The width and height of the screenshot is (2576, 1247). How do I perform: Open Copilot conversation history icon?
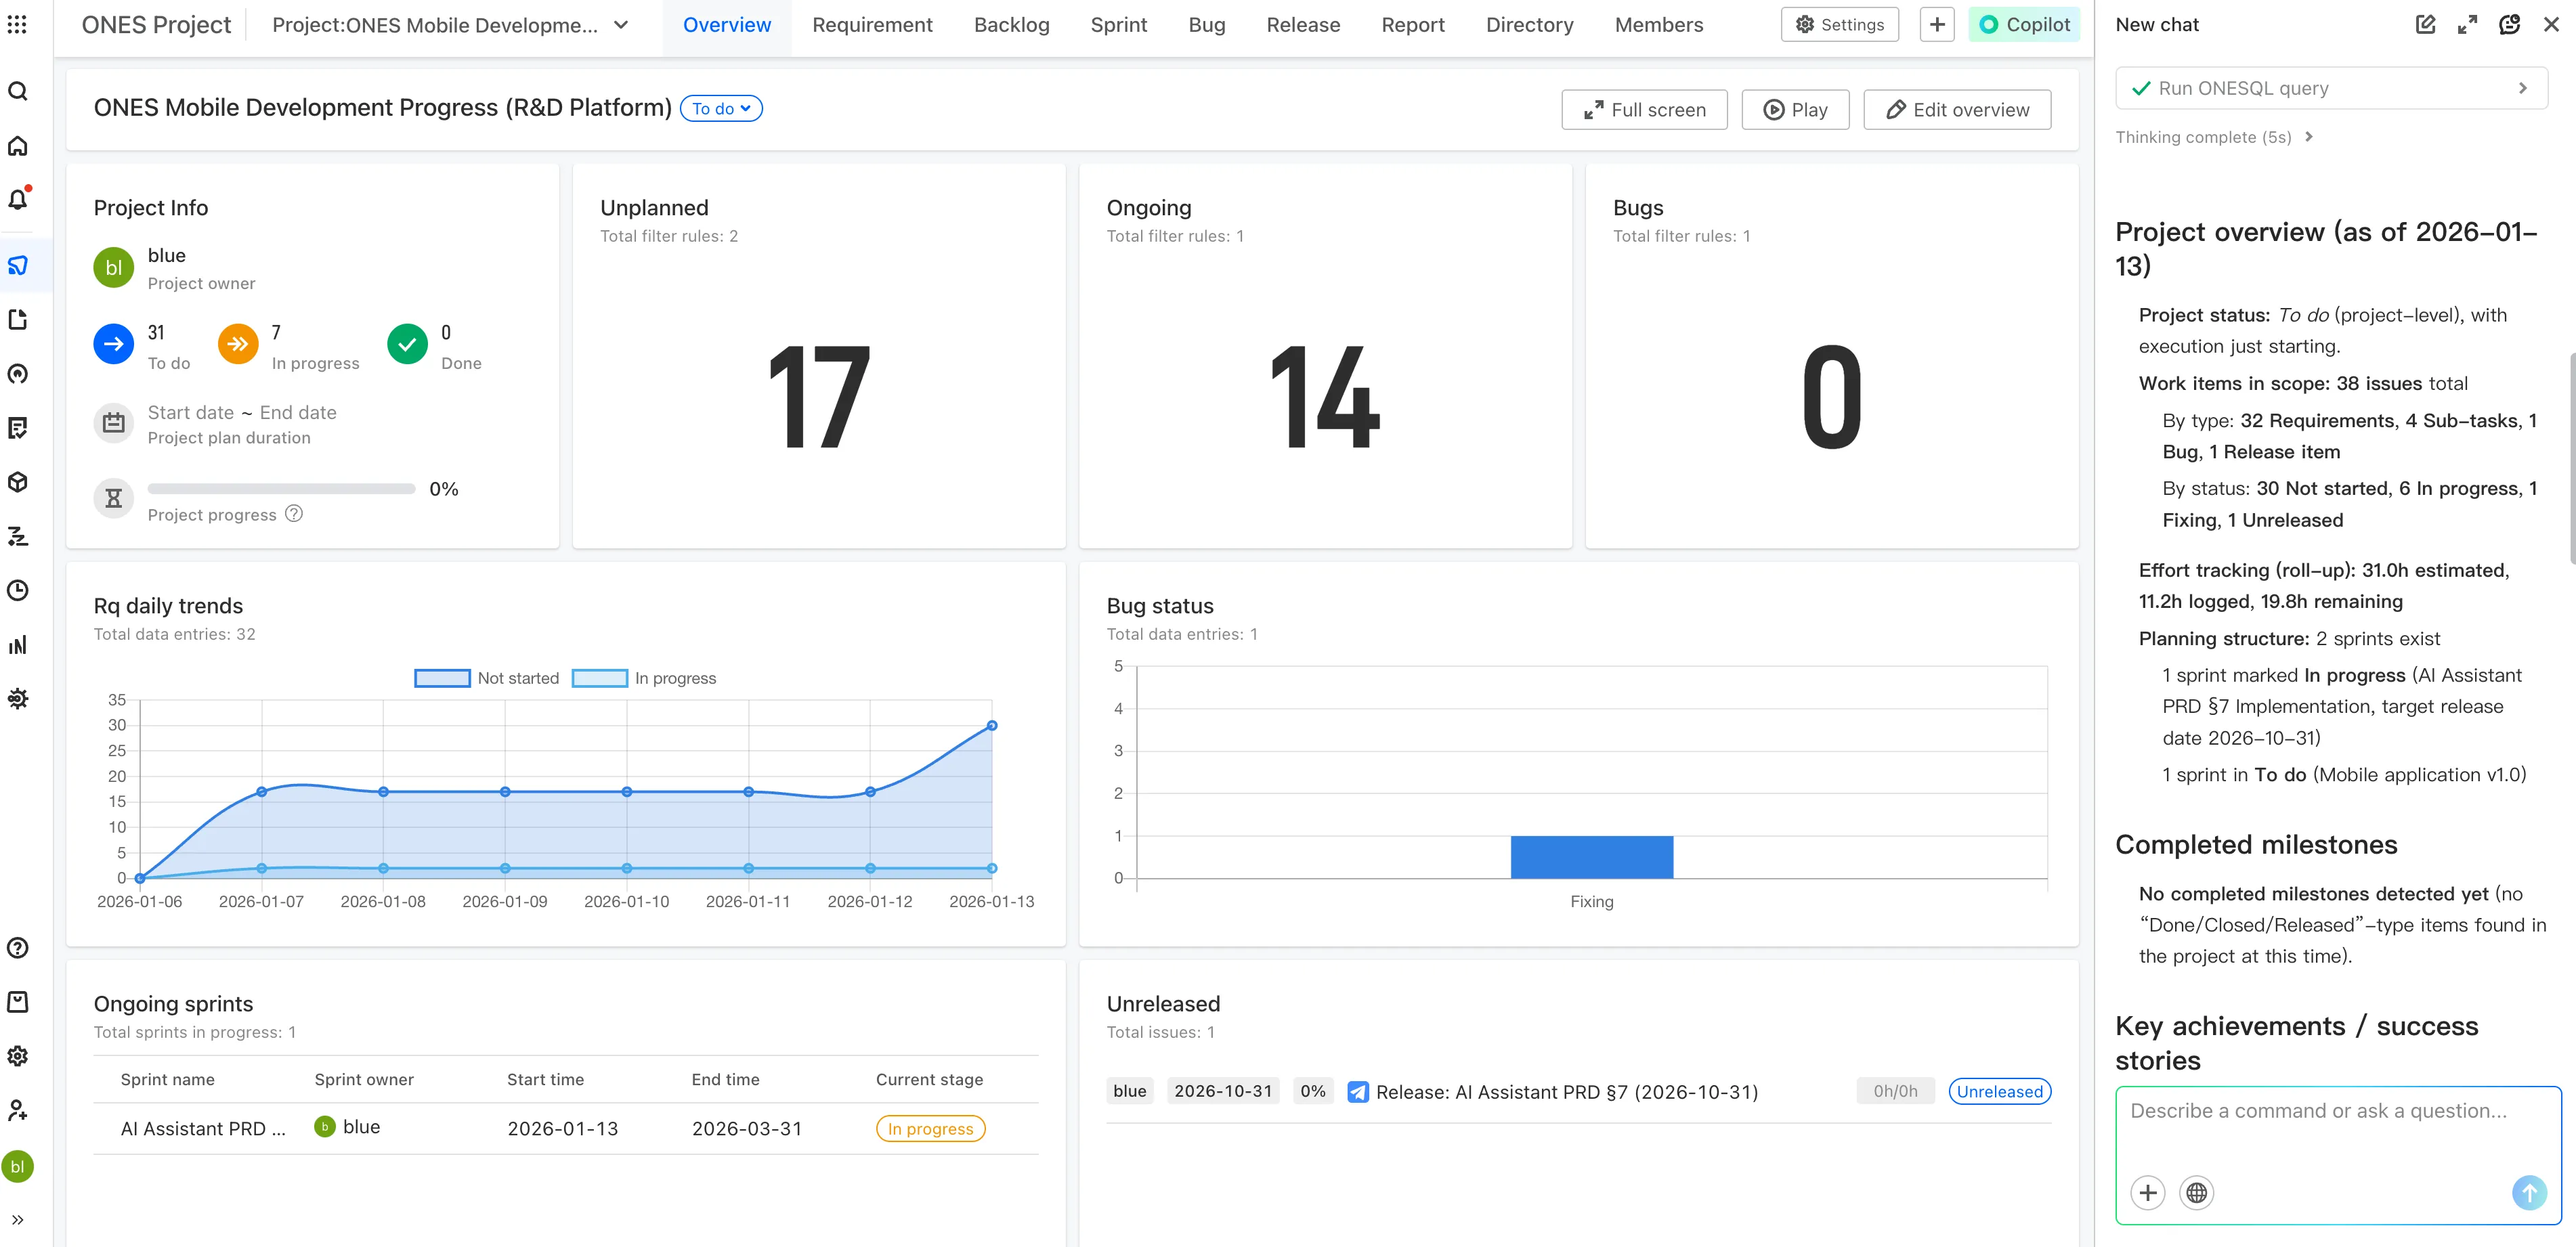pyautogui.click(x=2510, y=24)
